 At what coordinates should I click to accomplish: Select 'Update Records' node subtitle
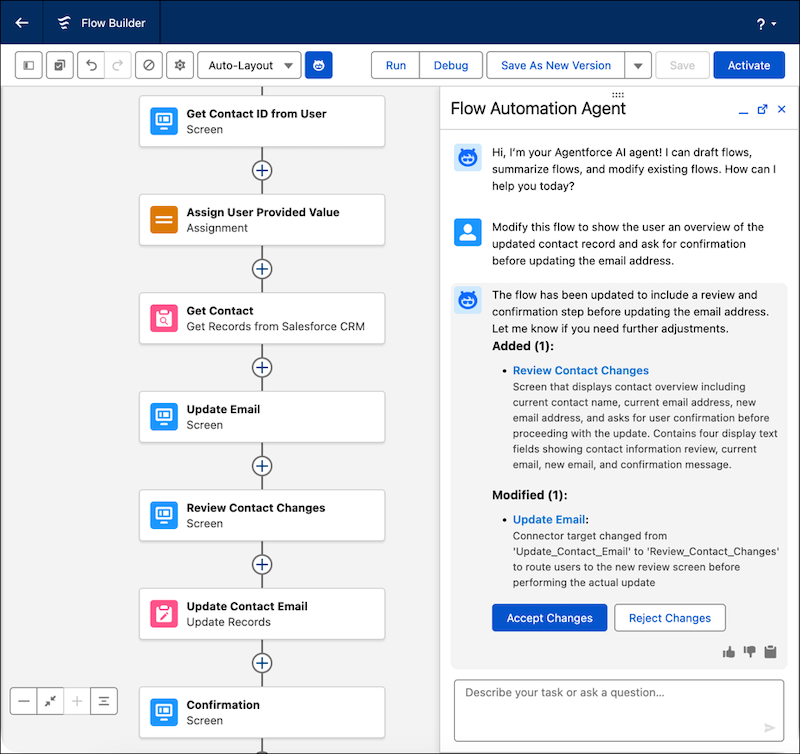point(229,622)
